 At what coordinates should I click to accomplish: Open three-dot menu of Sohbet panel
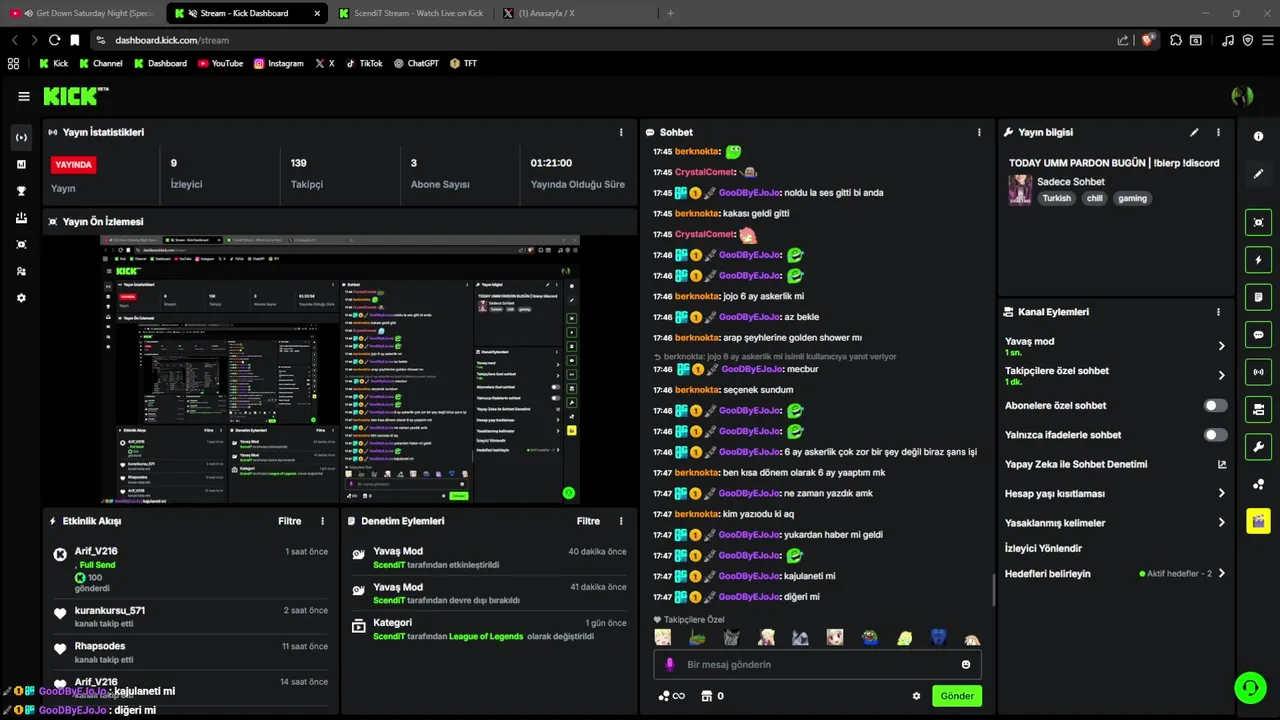(x=979, y=132)
